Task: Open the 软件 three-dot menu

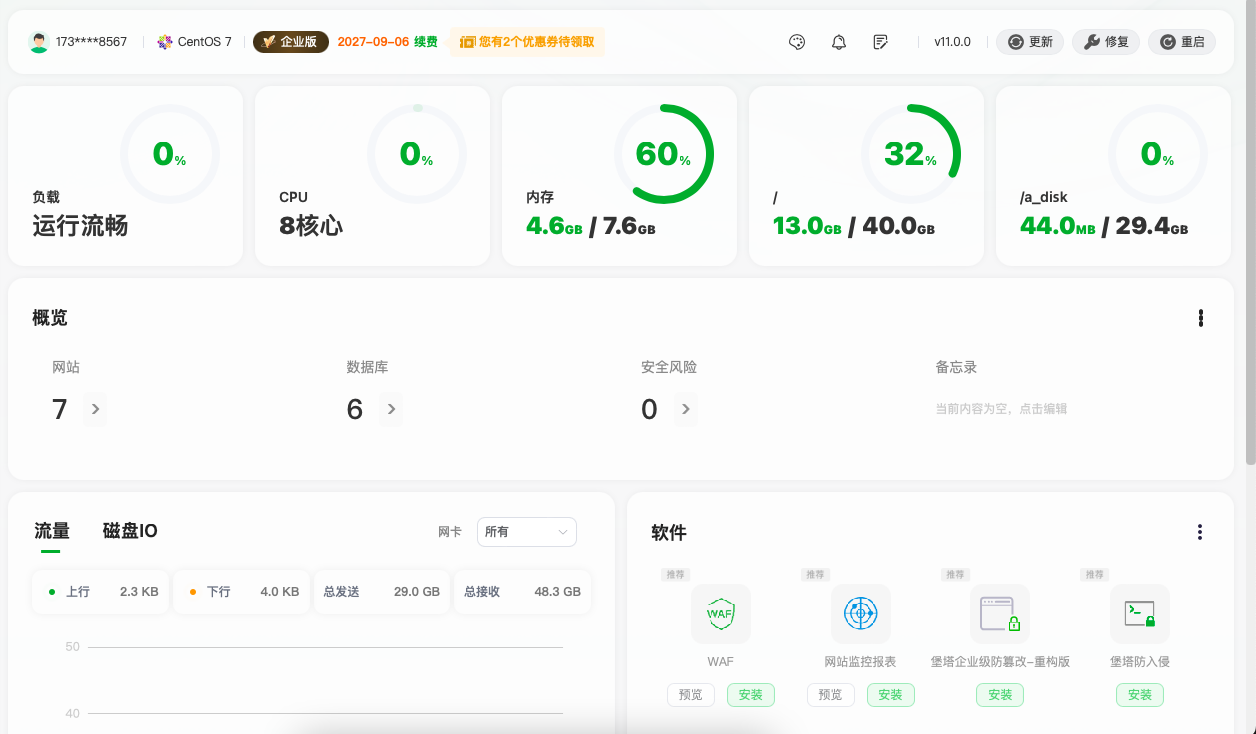Action: click(1200, 532)
